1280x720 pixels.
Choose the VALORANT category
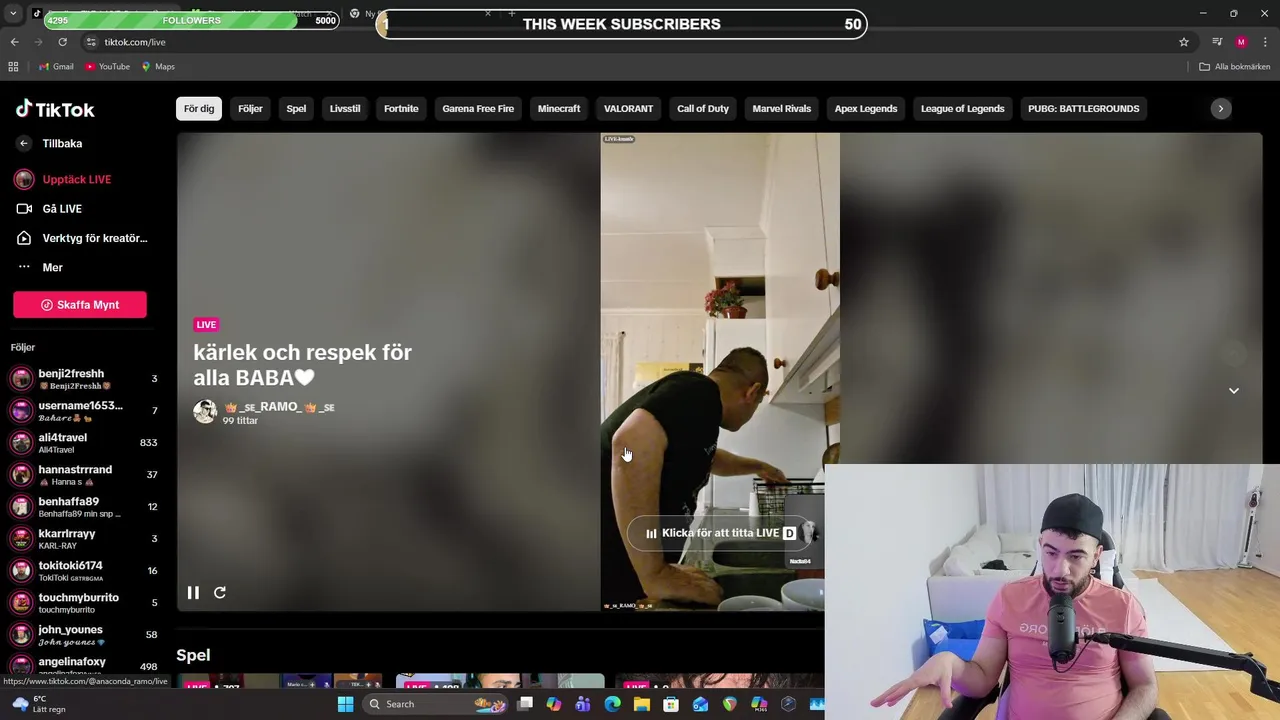[628, 108]
